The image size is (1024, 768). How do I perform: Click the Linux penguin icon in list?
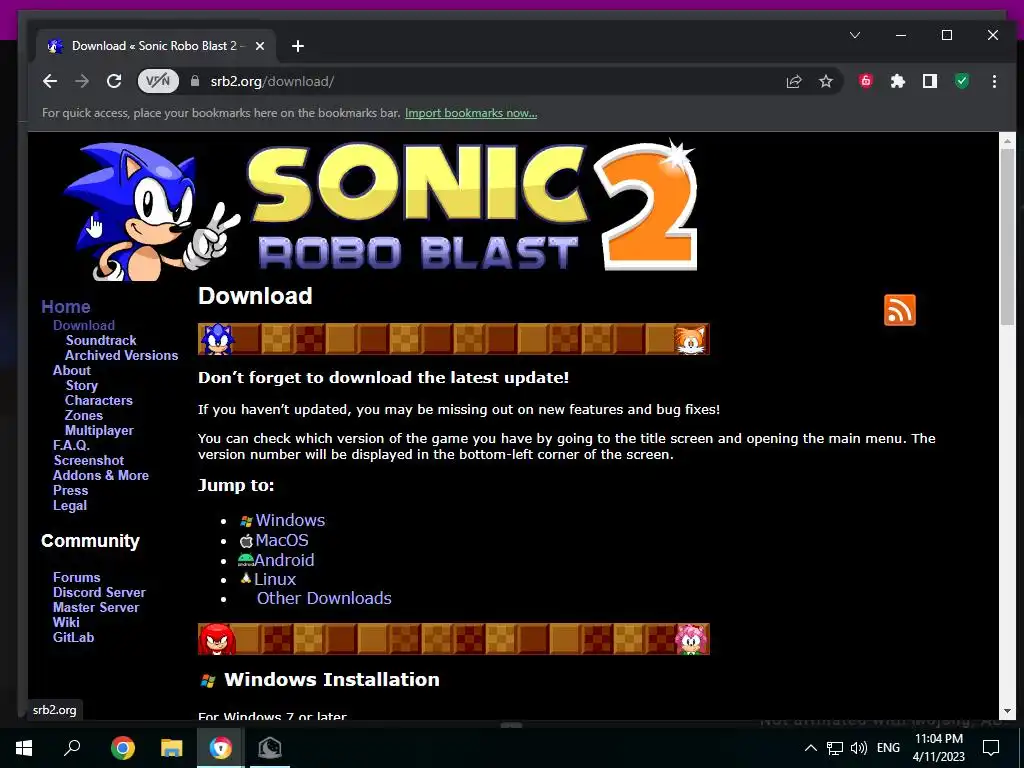coord(246,579)
